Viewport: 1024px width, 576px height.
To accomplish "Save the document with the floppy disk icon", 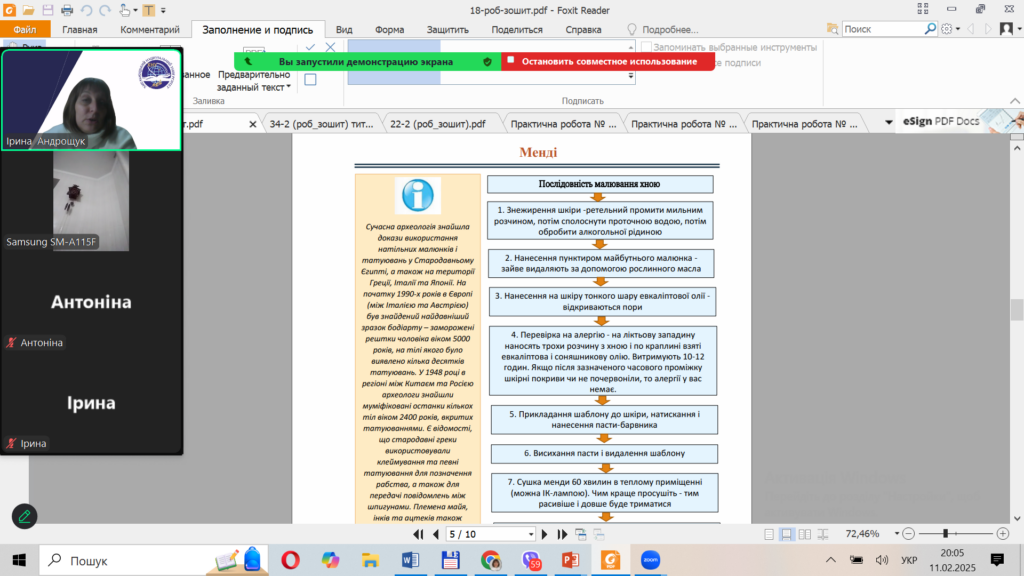I will click(48, 10).
